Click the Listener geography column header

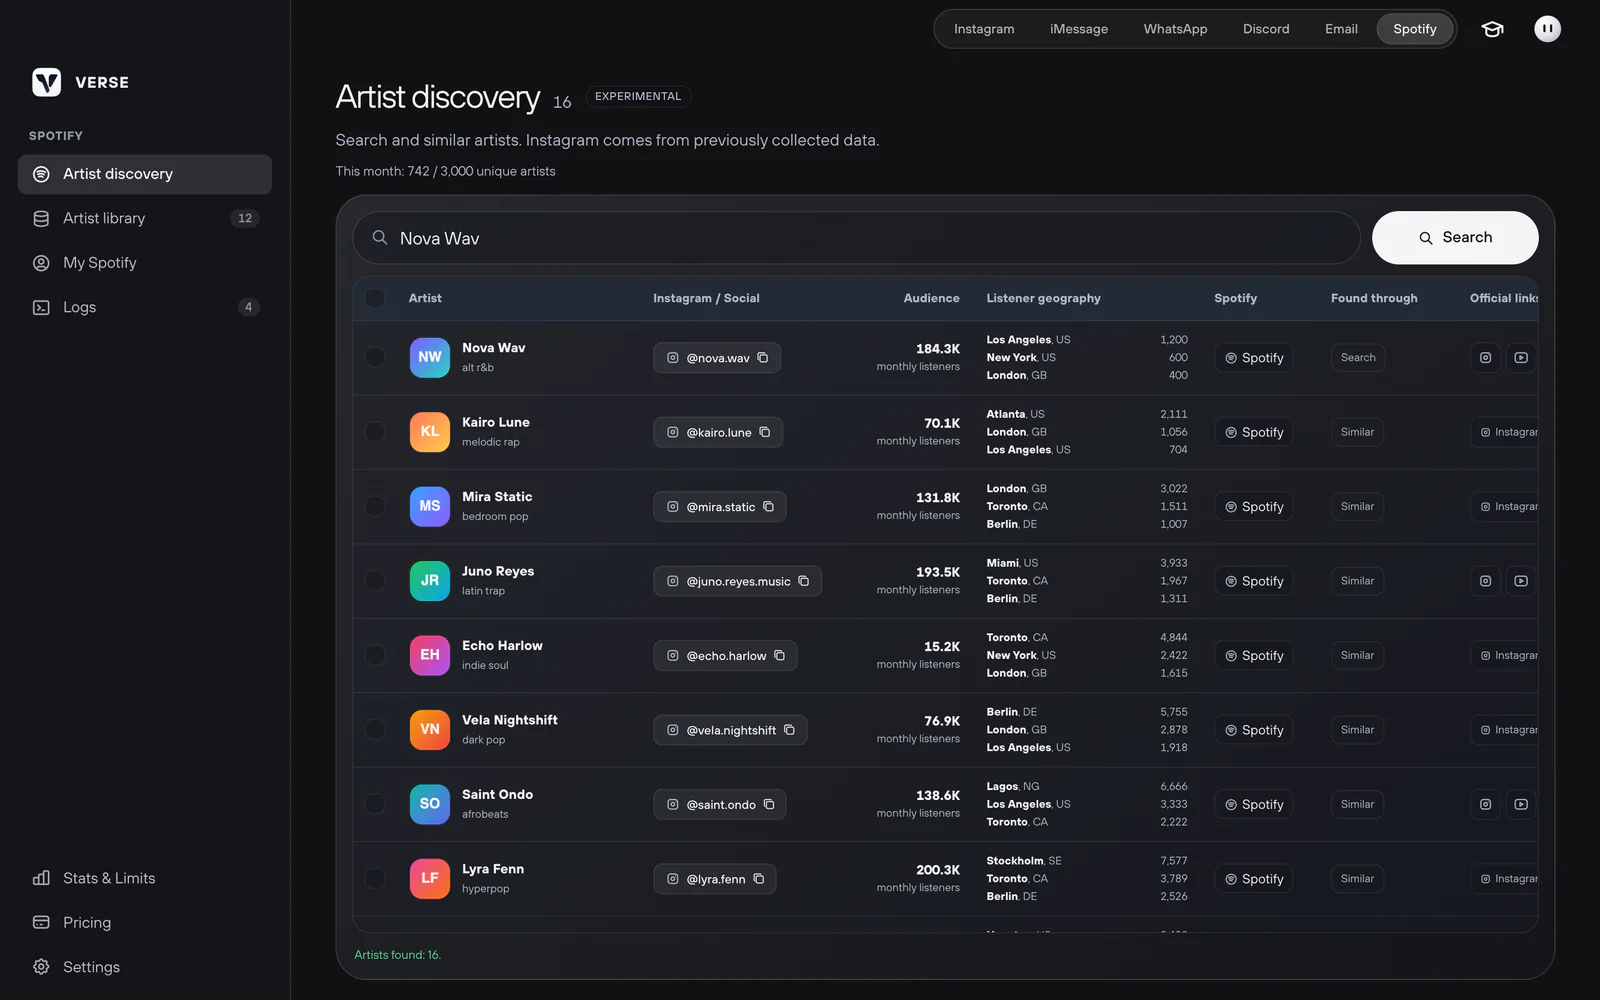[1043, 298]
